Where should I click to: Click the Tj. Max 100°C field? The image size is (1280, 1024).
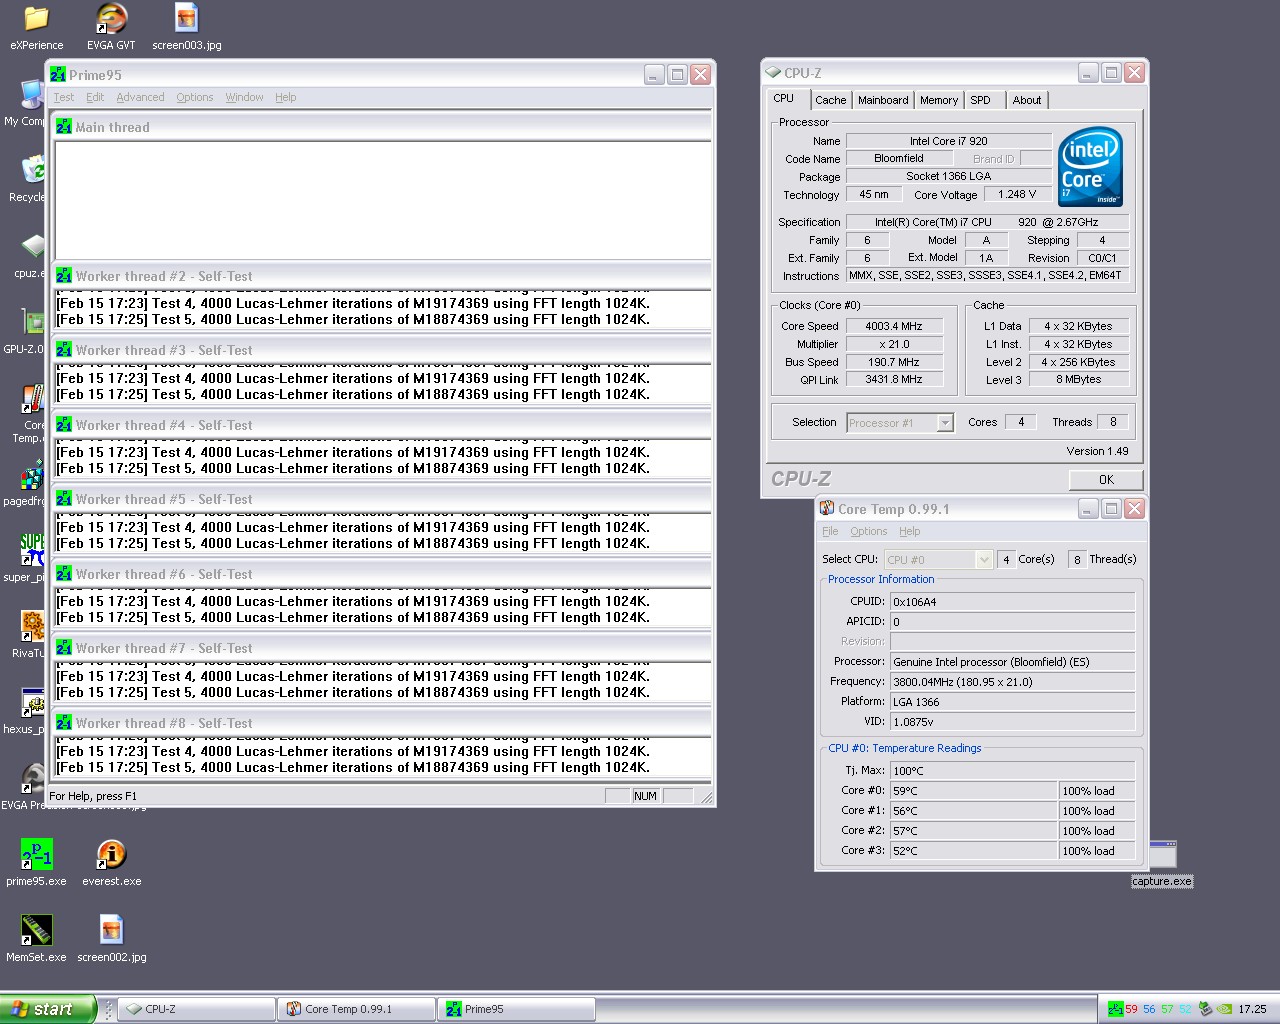1013,771
